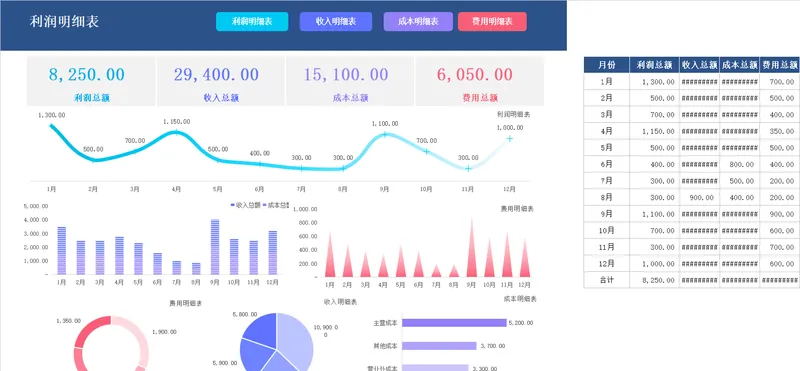Select the 4月 cell in table's 月份 column

[x=606, y=131]
